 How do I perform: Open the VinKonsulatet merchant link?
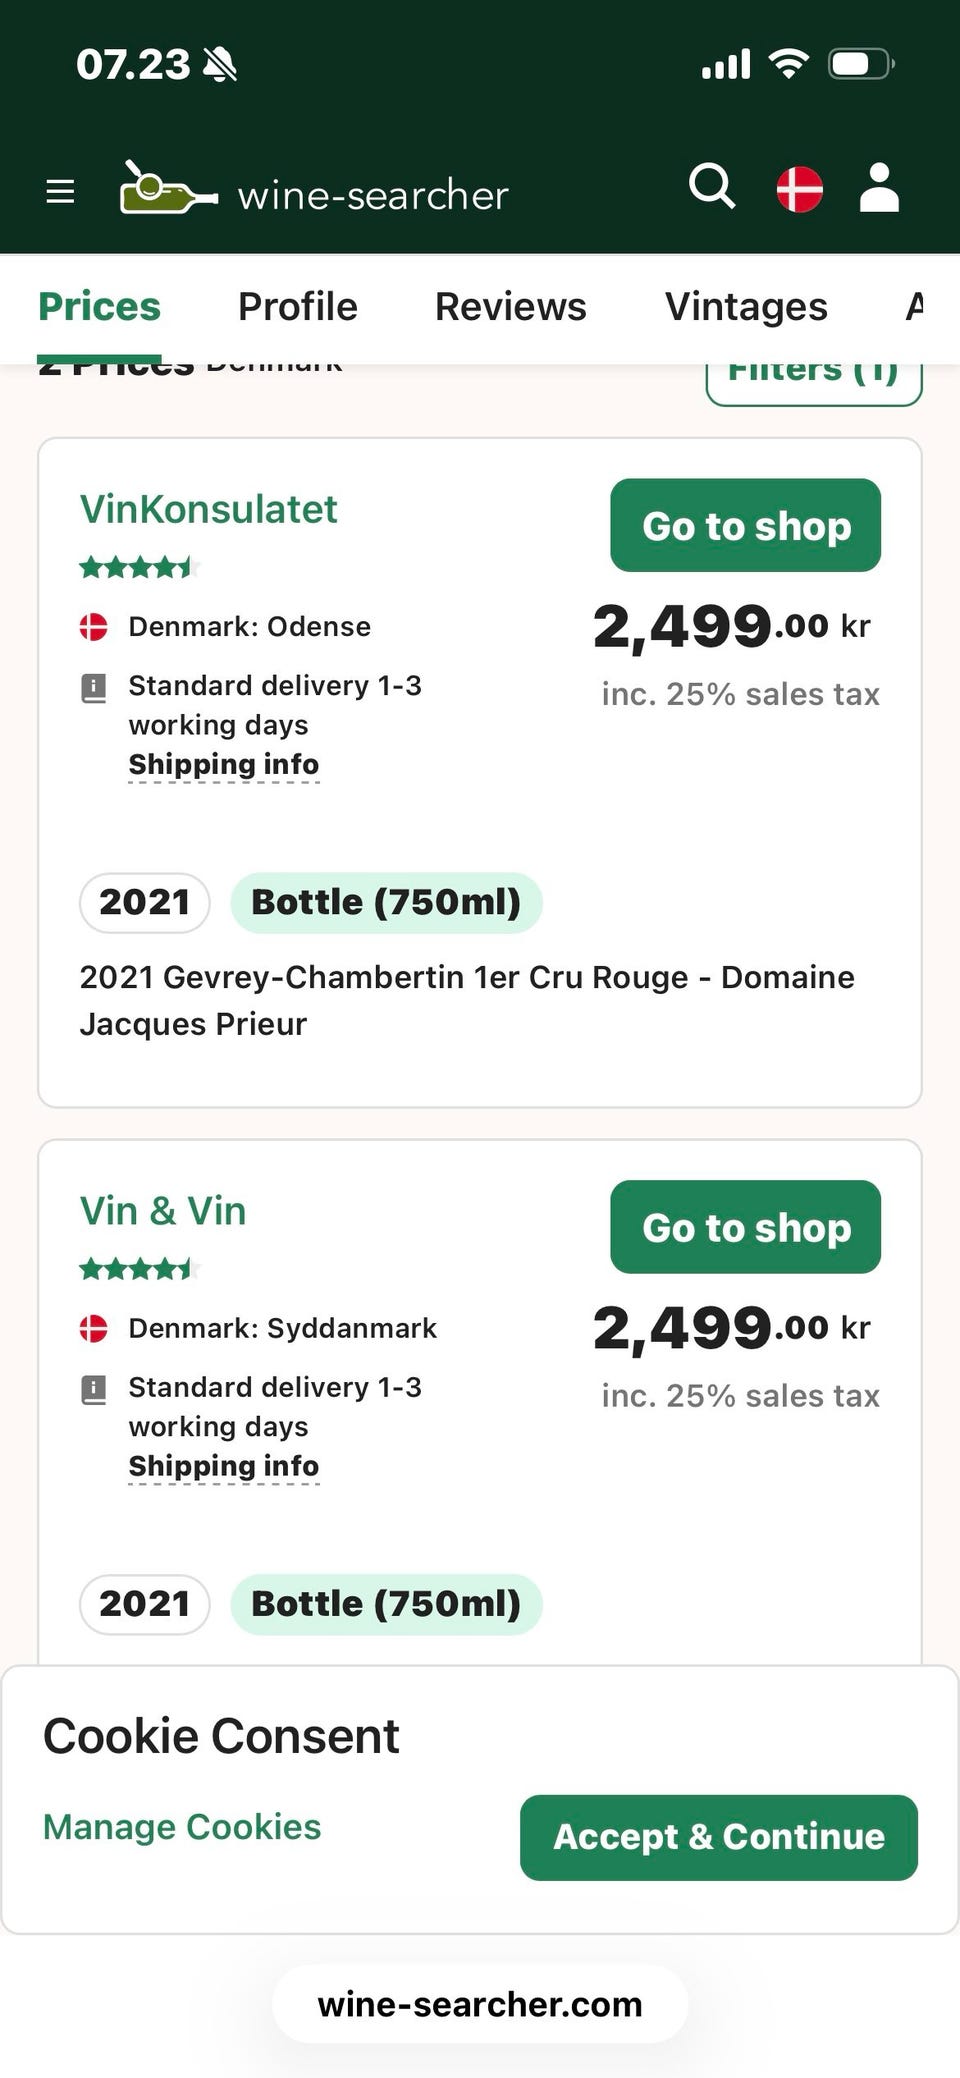coord(208,510)
